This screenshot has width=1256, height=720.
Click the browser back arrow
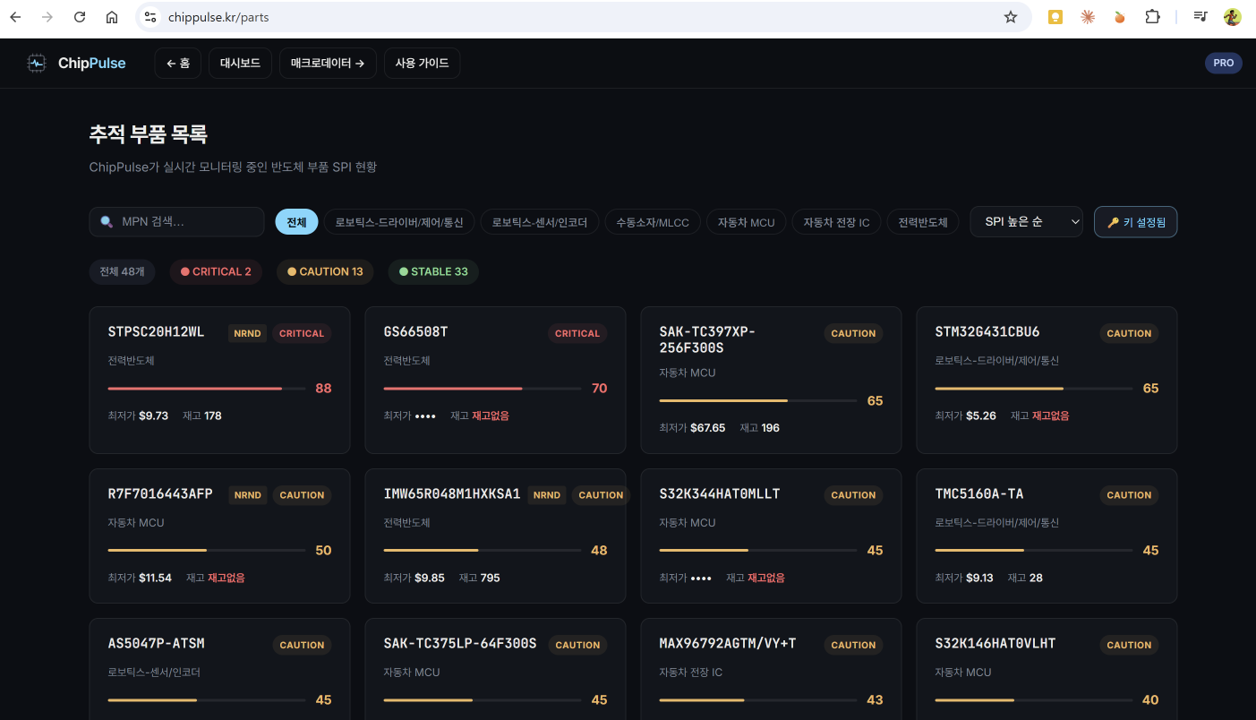(x=16, y=17)
